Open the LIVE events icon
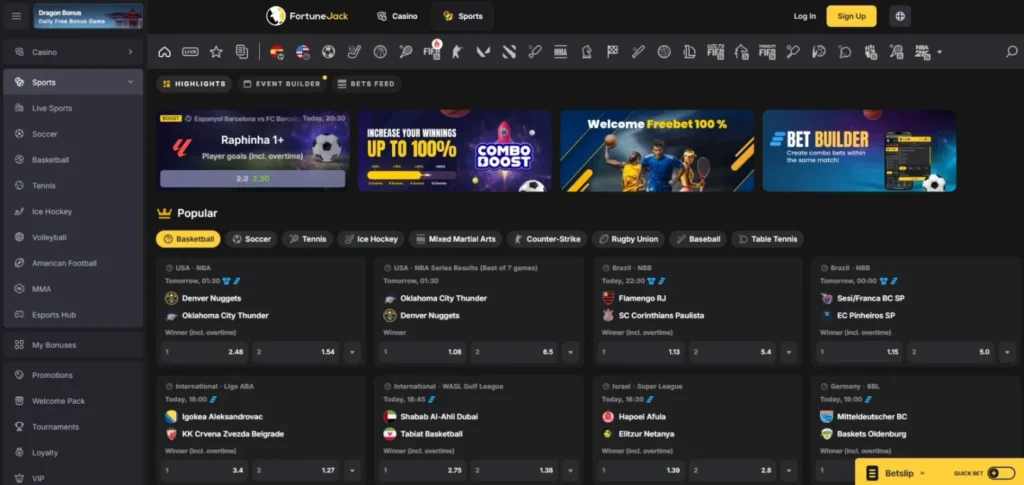Image resolution: width=1024 pixels, height=485 pixels. (x=190, y=52)
